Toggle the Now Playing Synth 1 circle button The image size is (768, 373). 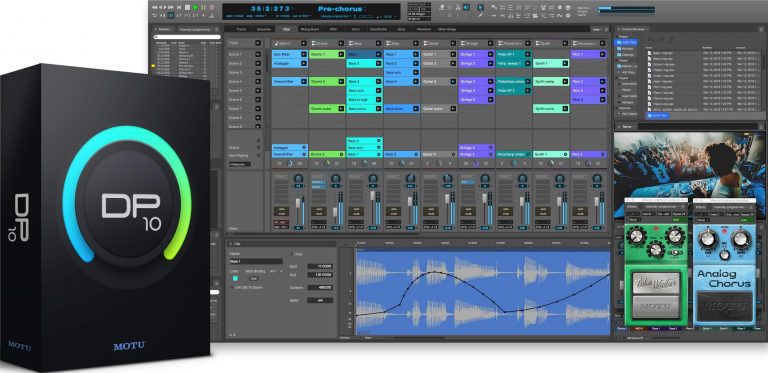click(565, 154)
